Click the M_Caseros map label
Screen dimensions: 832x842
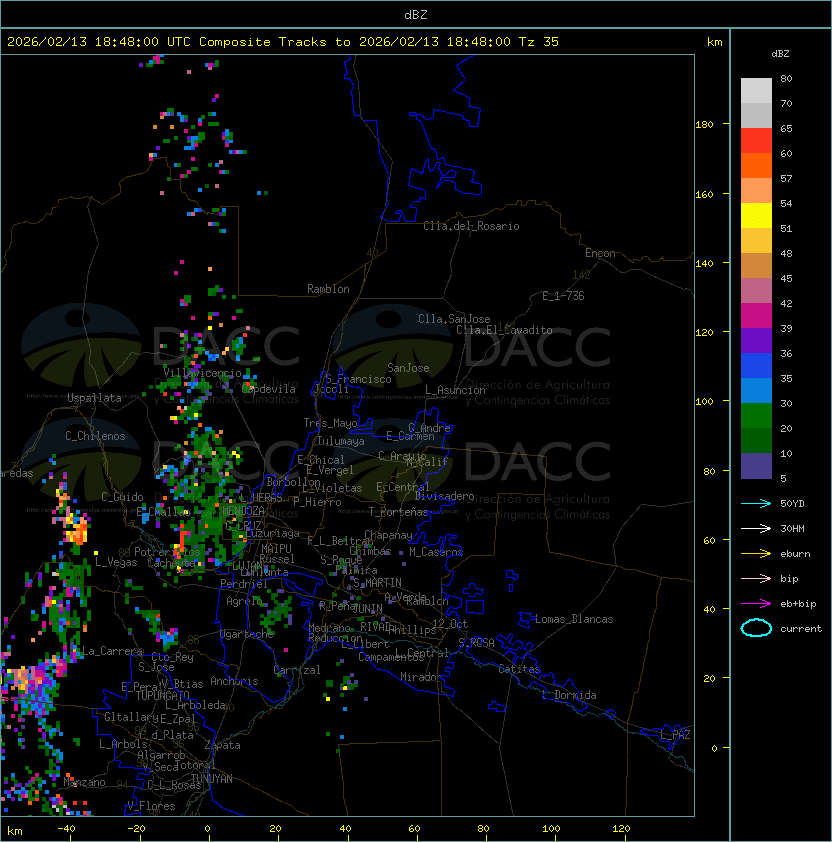436,552
